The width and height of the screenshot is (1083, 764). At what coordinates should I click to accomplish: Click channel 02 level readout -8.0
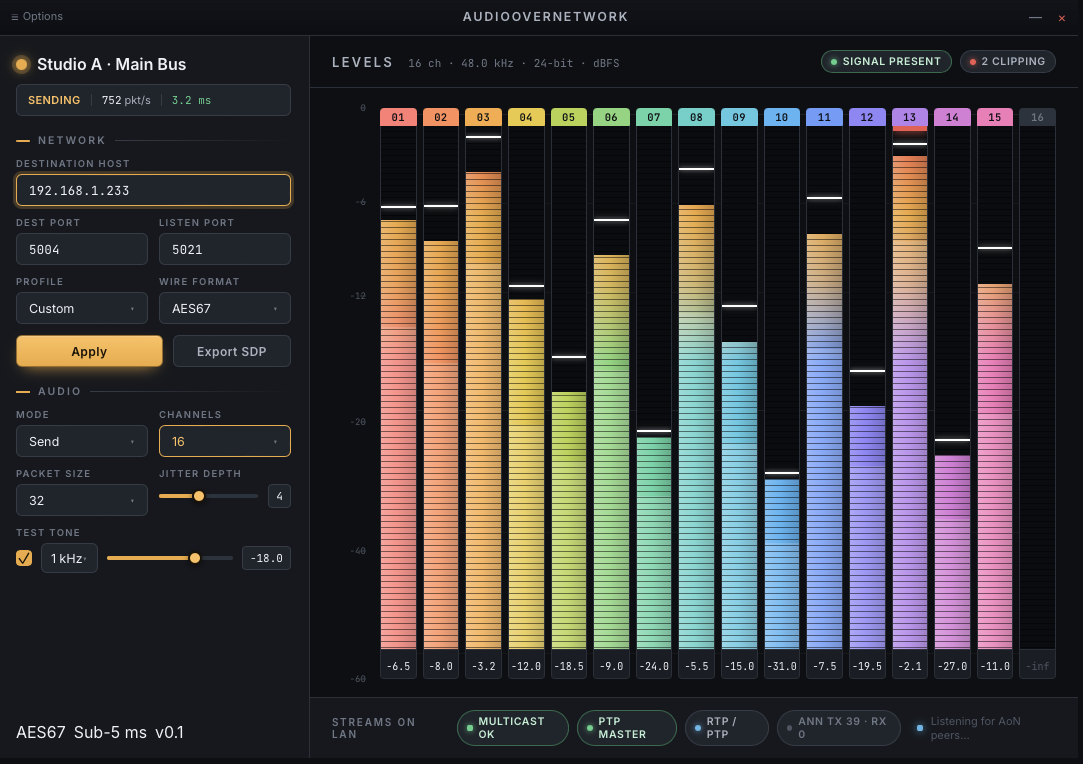(x=441, y=666)
